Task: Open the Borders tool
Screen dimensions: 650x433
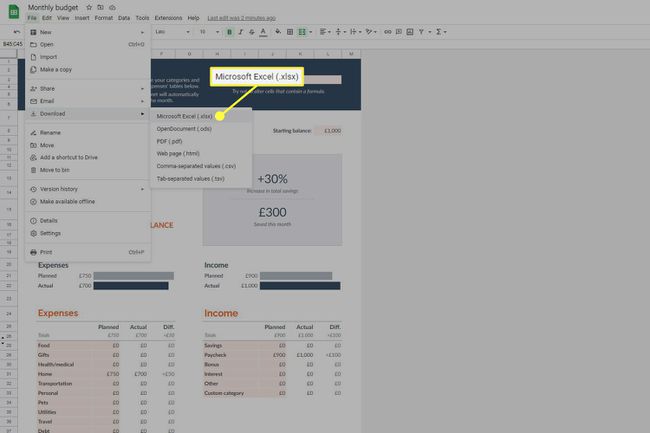Action: point(290,32)
